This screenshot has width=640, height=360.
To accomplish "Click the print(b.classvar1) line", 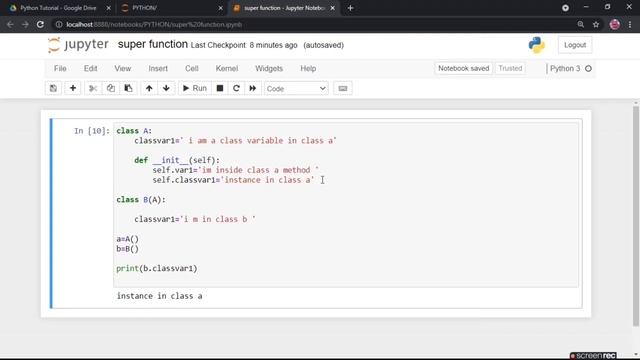I will coord(157,268).
